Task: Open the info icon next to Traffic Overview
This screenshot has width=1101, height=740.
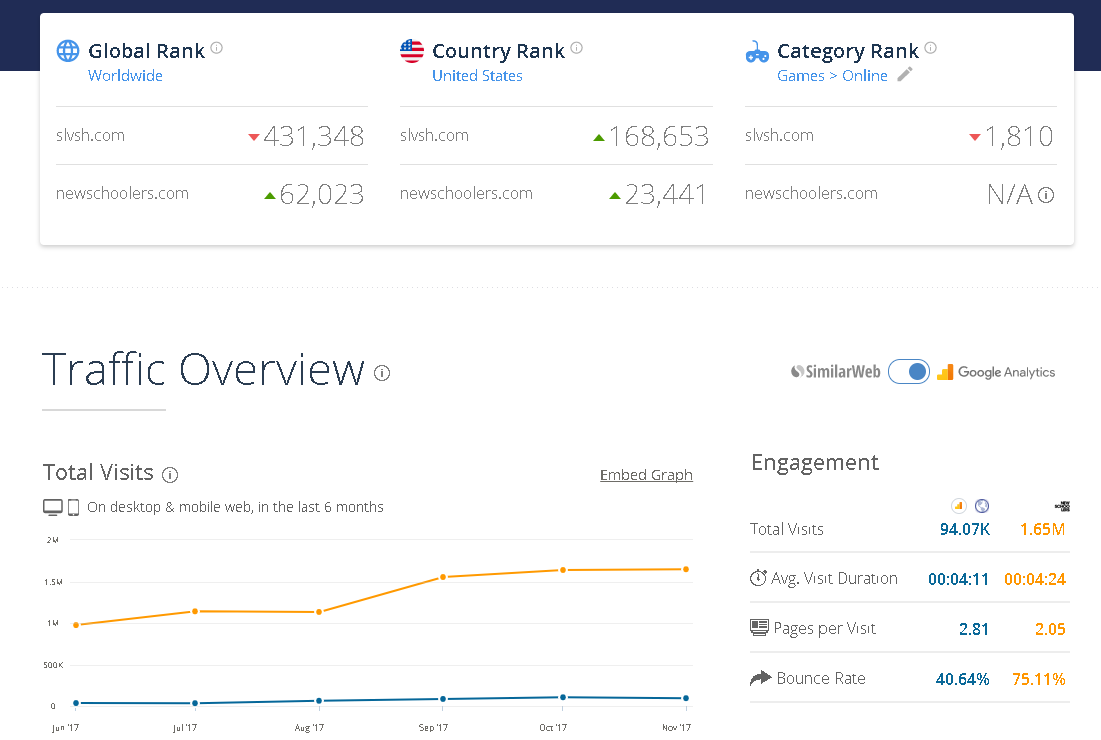Action: pos(382,373)
